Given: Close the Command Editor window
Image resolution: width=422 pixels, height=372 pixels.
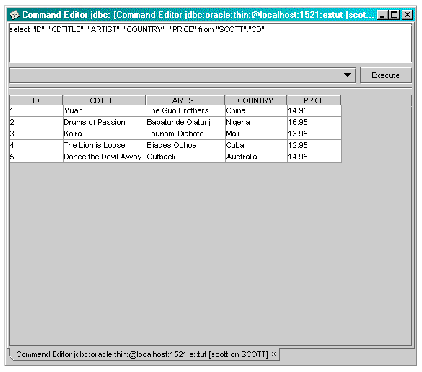Looking at the screenshot, I should (x=407, y=15).
